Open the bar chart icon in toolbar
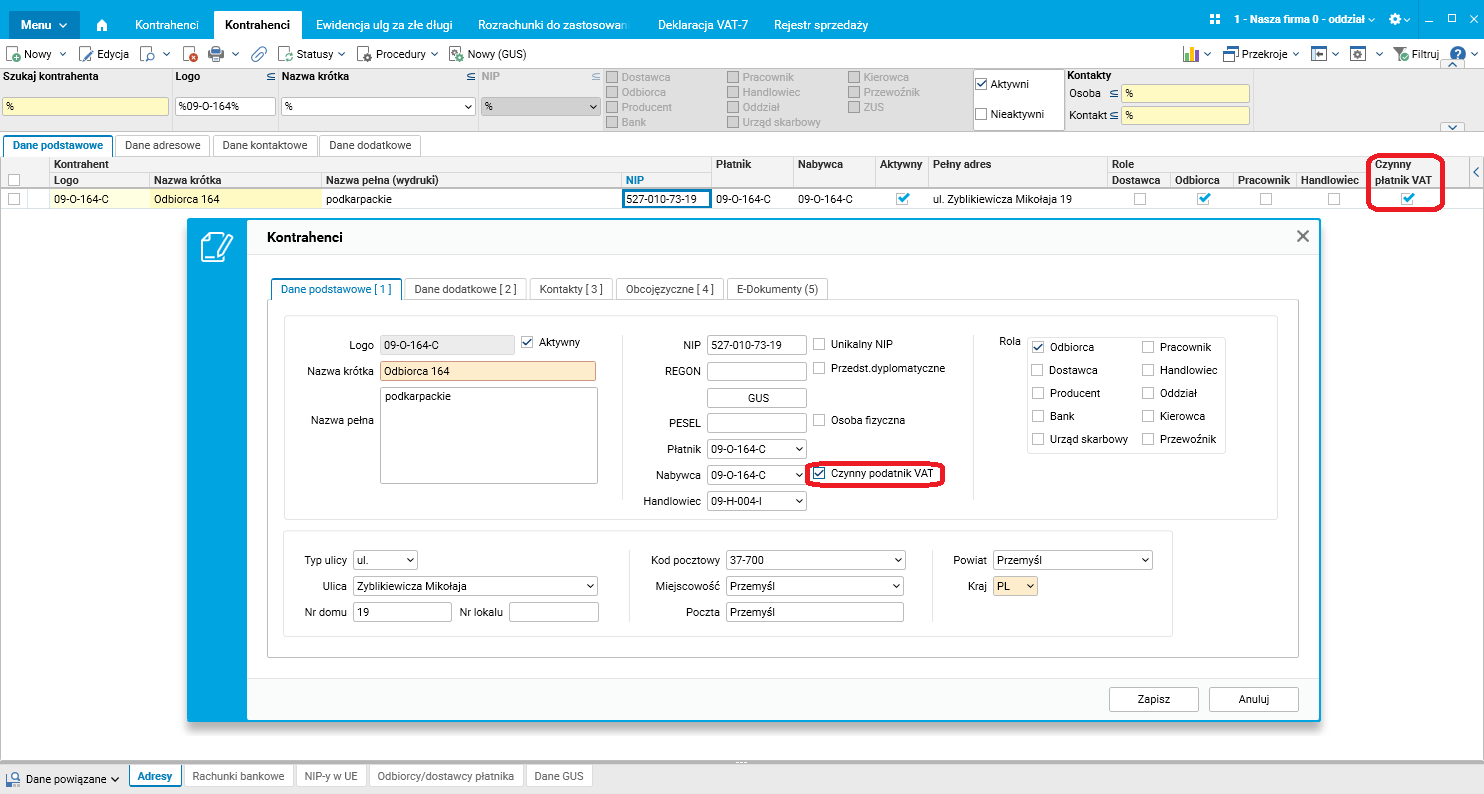Image resolution: width=1484 pixels, height=794 pixels. (x=1191, y=54)
